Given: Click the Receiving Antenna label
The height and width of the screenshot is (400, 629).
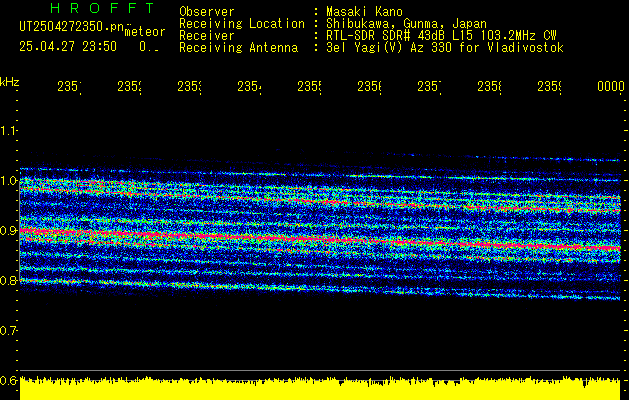Looking at the screenshot, I should pyautogui.click(x=238, y=48).
